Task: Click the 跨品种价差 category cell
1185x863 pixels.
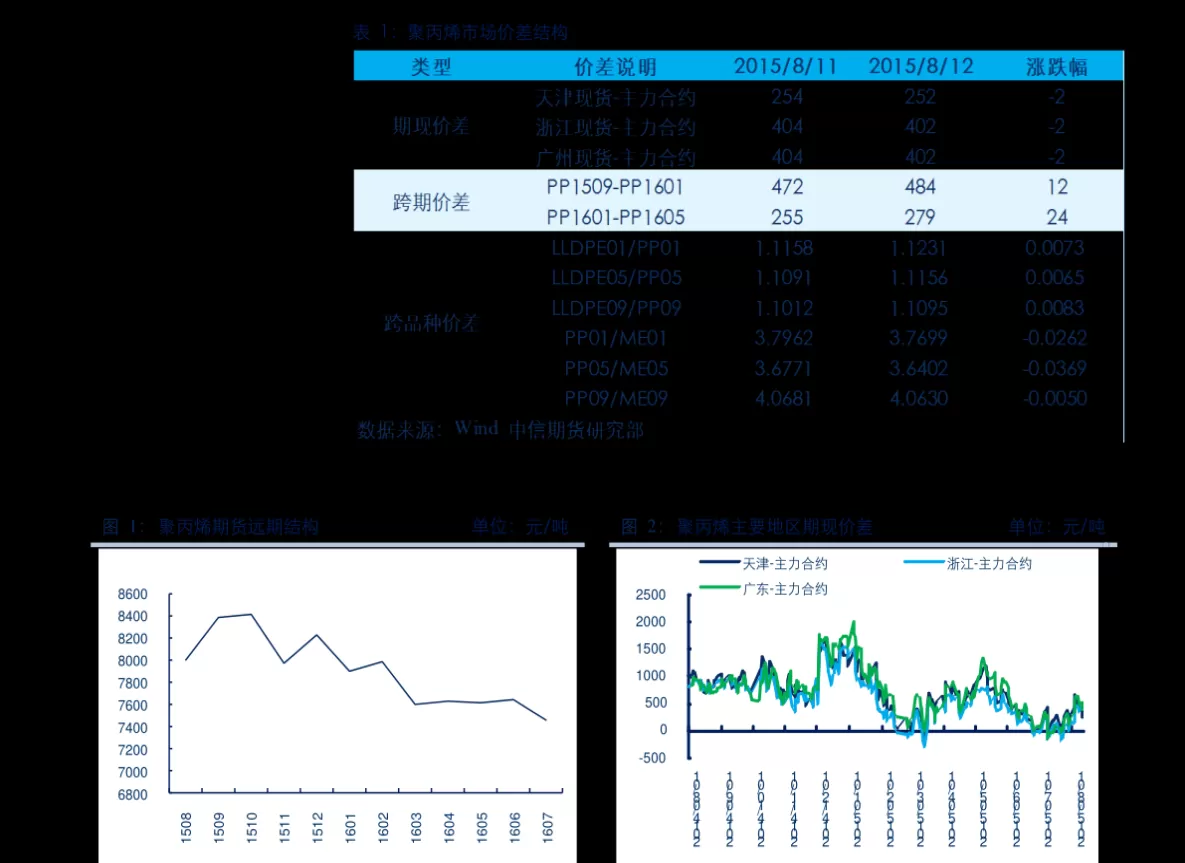Action: [432, 323]
